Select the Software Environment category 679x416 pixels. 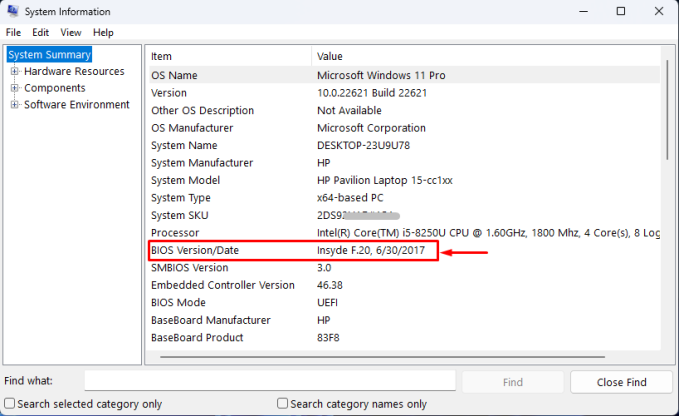tap(76, 104)
